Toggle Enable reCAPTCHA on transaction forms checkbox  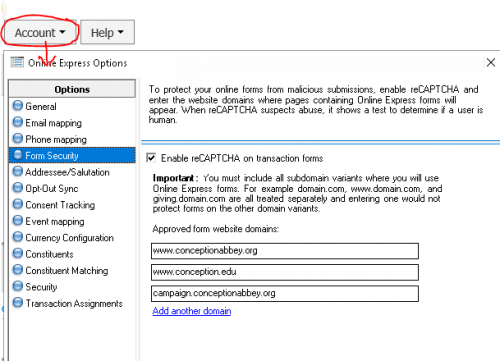coord(151,158)
